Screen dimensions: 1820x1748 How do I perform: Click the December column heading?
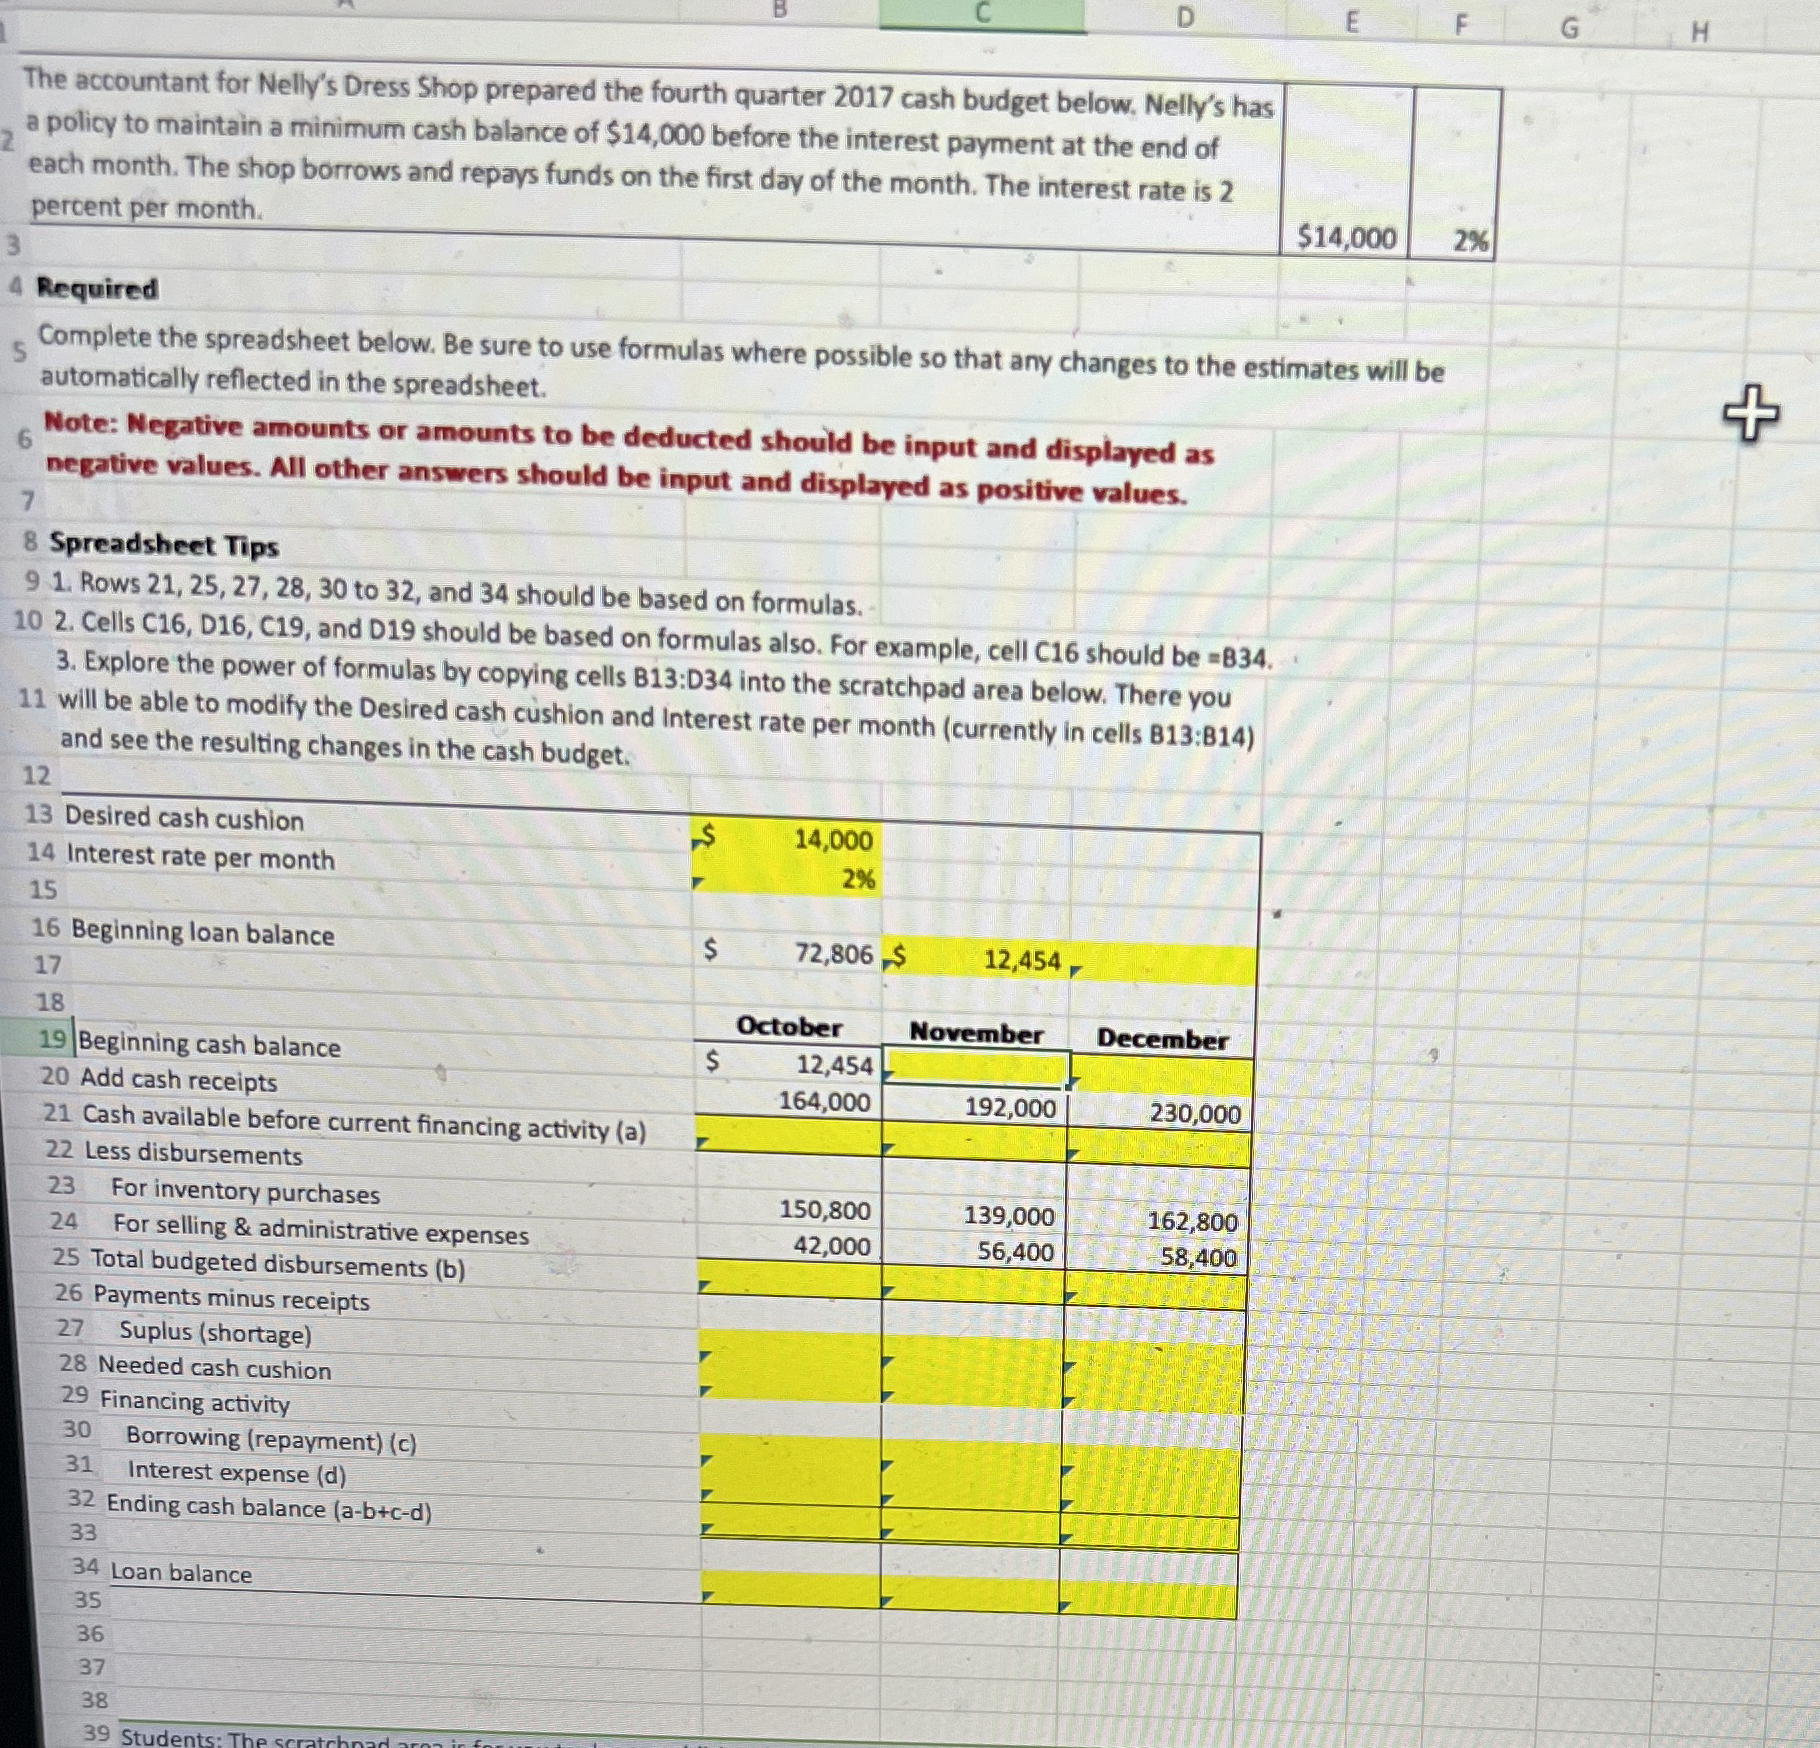pyautogui.click(x=1162, y=1039)
